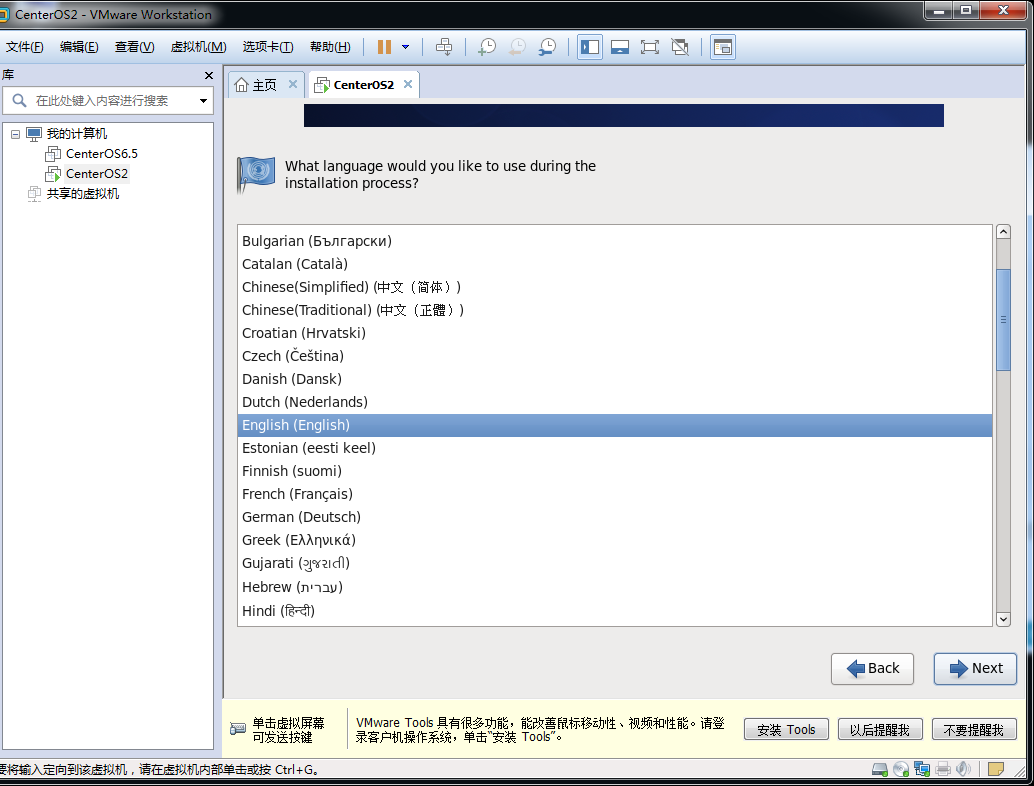Select Catalan (Català) language
Screen dimensions: 1034x786
point(615,264)
